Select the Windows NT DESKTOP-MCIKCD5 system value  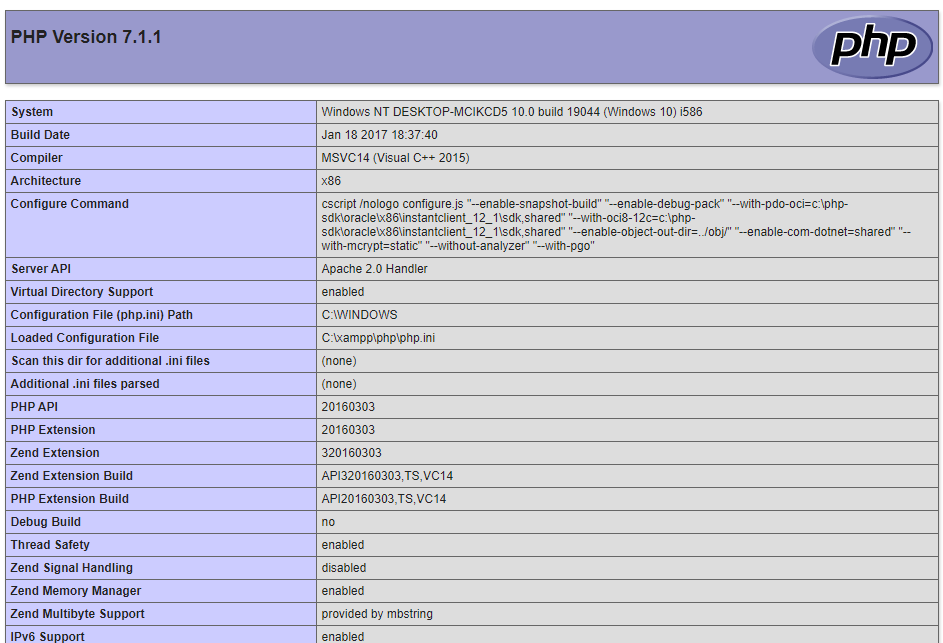(x=511, y=112)
